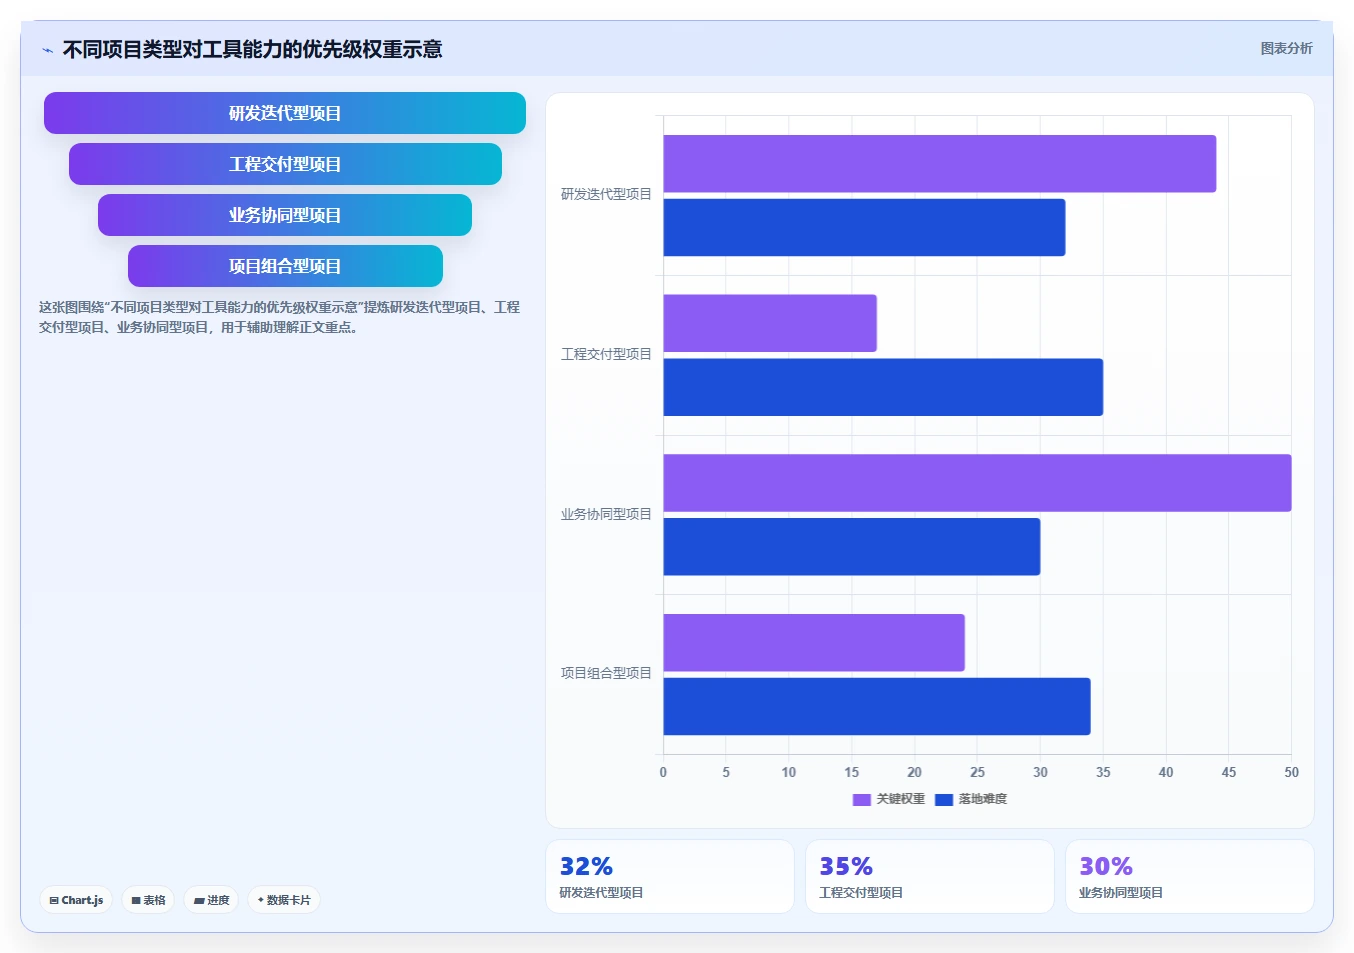
Task: Click the 图表分析 label in header
Action: [1286, 48]
